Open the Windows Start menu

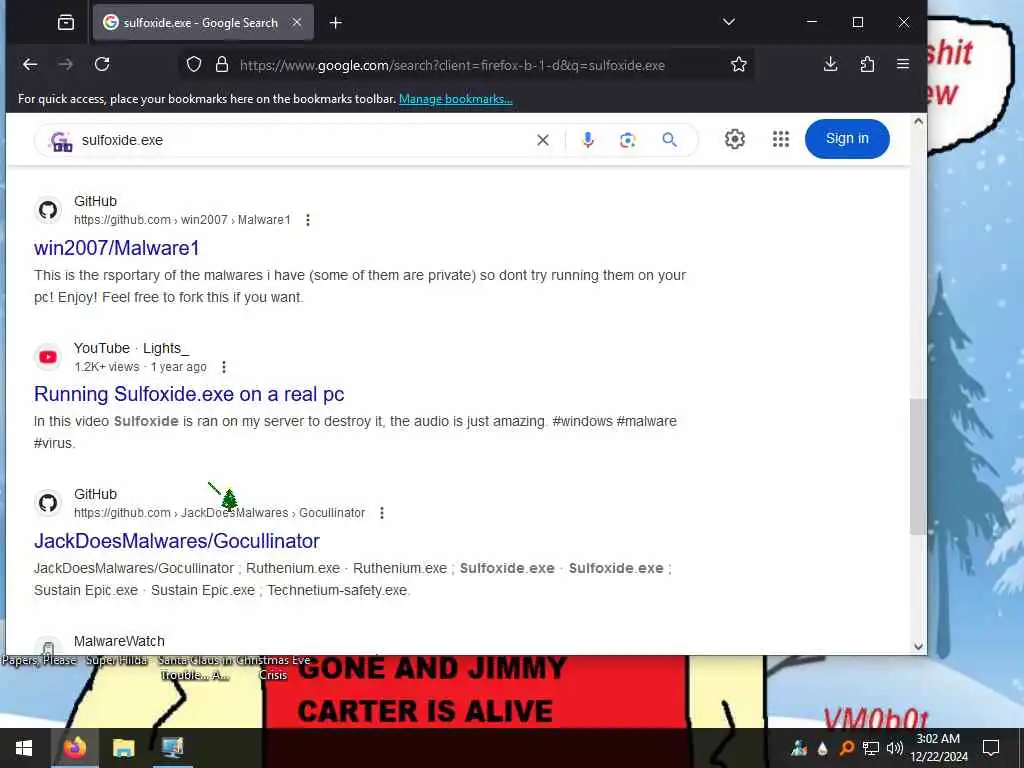(24, 748)
